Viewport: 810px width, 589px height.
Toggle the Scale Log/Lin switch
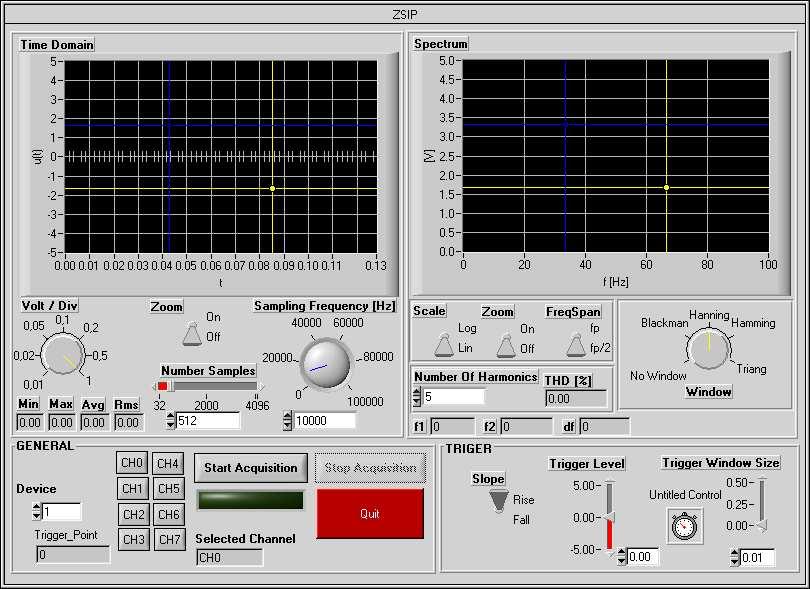(x=444, y=345)
